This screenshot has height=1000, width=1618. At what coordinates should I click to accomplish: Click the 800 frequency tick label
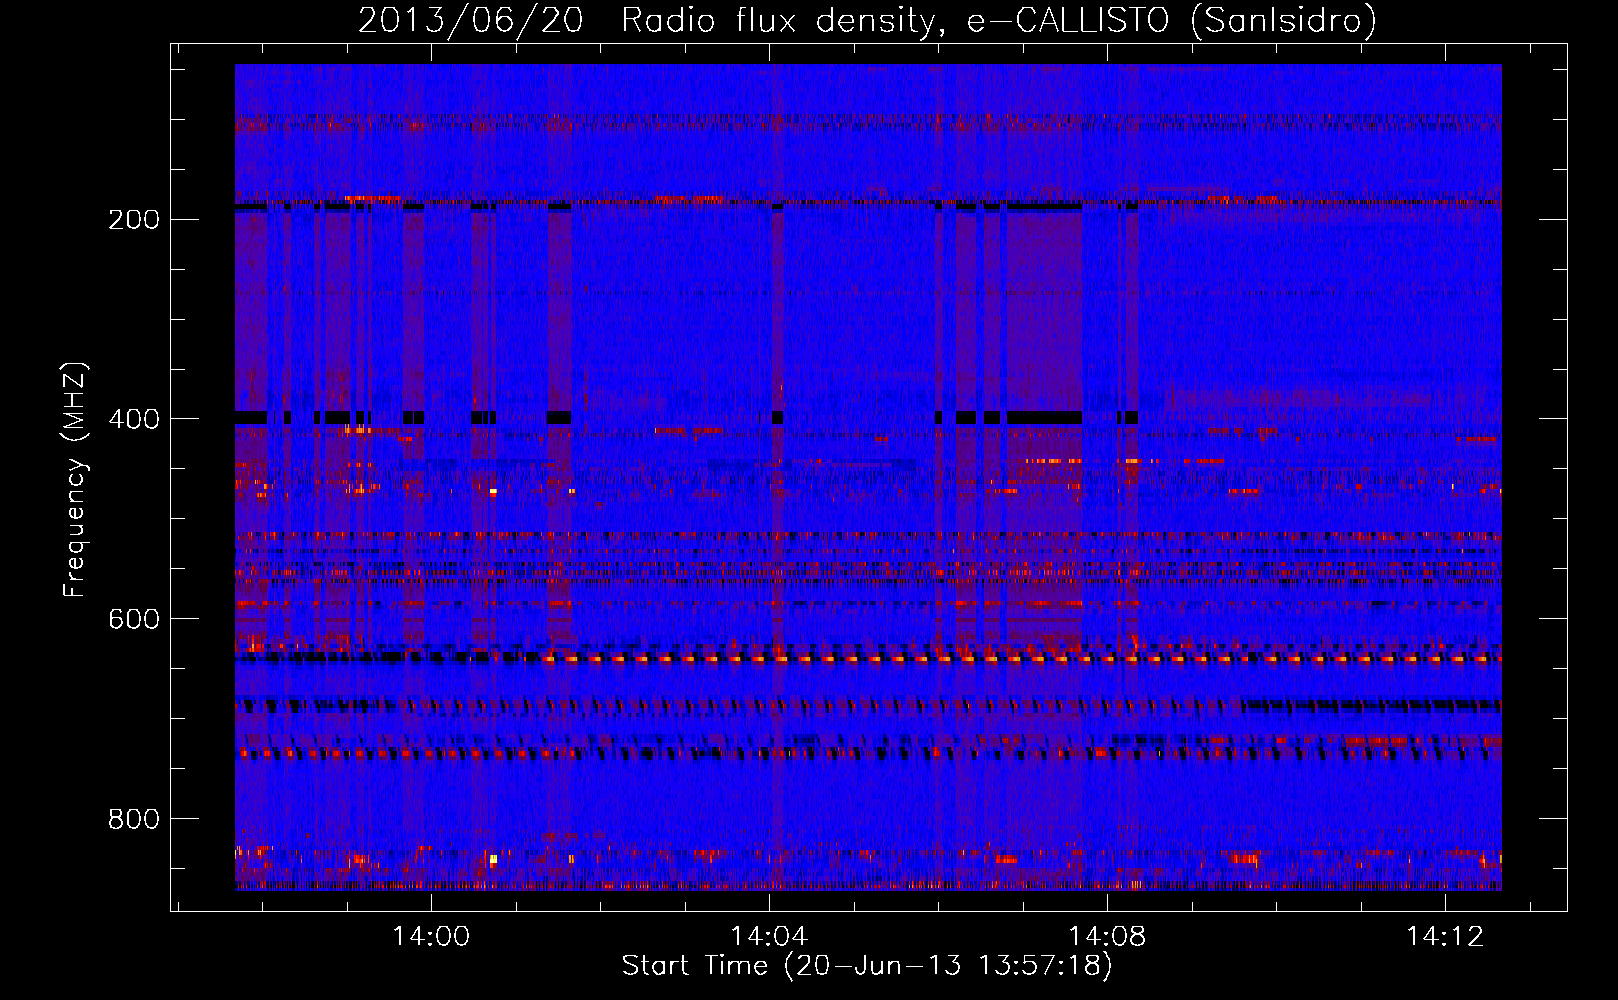point(134,819)
